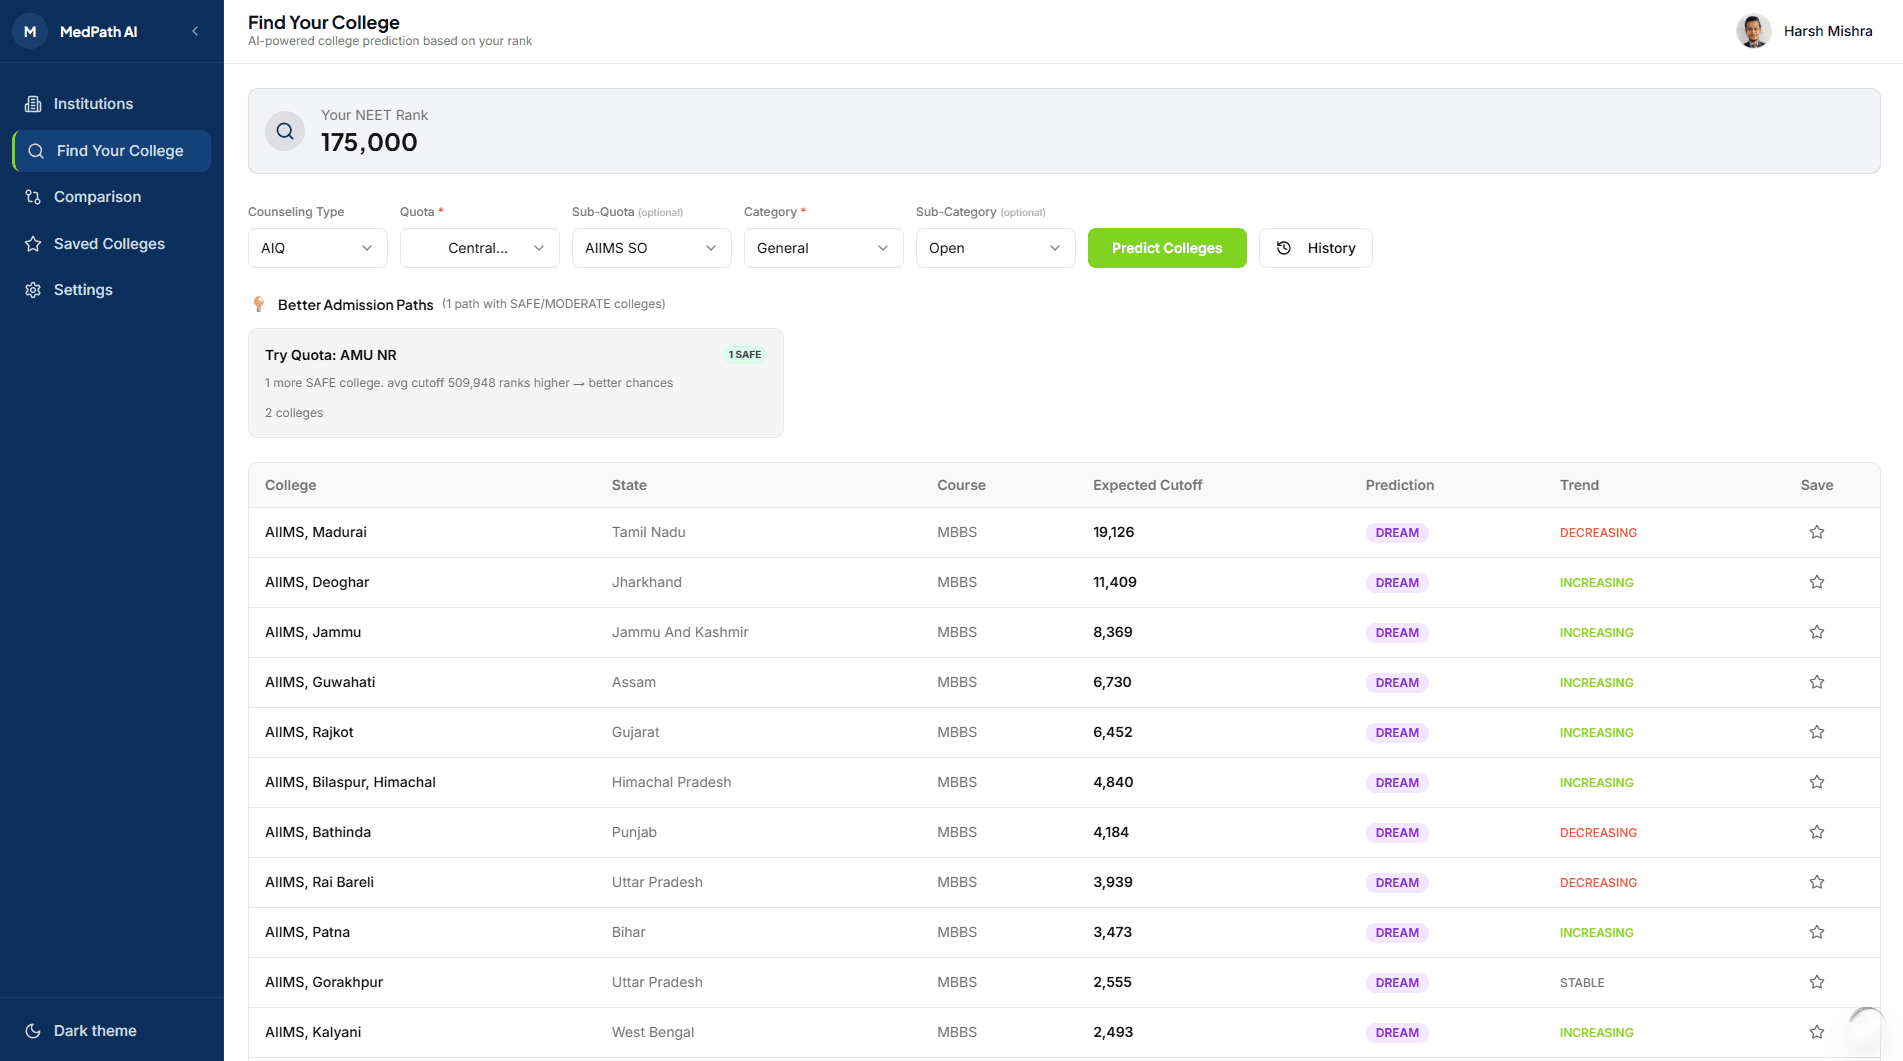Bookmark AIIMS, Patna with star icon
1903x1061 pixels.
tap(1816, 932)
